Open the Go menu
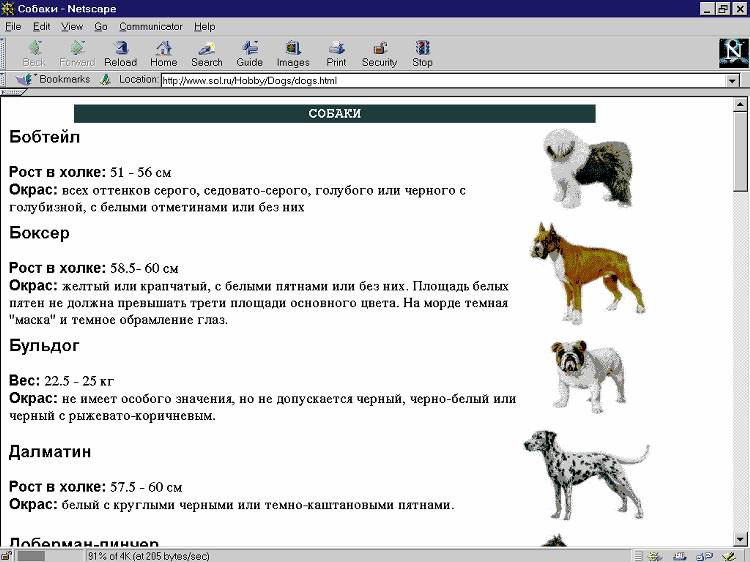This screenshot has height=562, width=750. tap(100, 26)
